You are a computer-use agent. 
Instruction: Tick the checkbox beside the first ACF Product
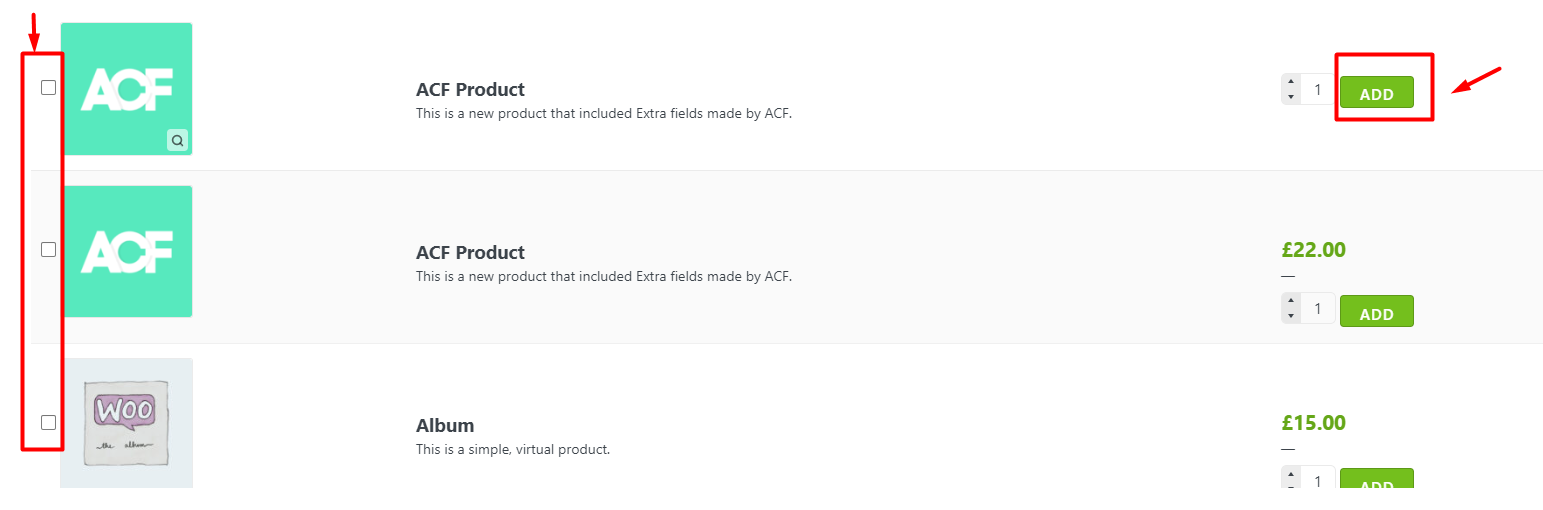[48, 87]
